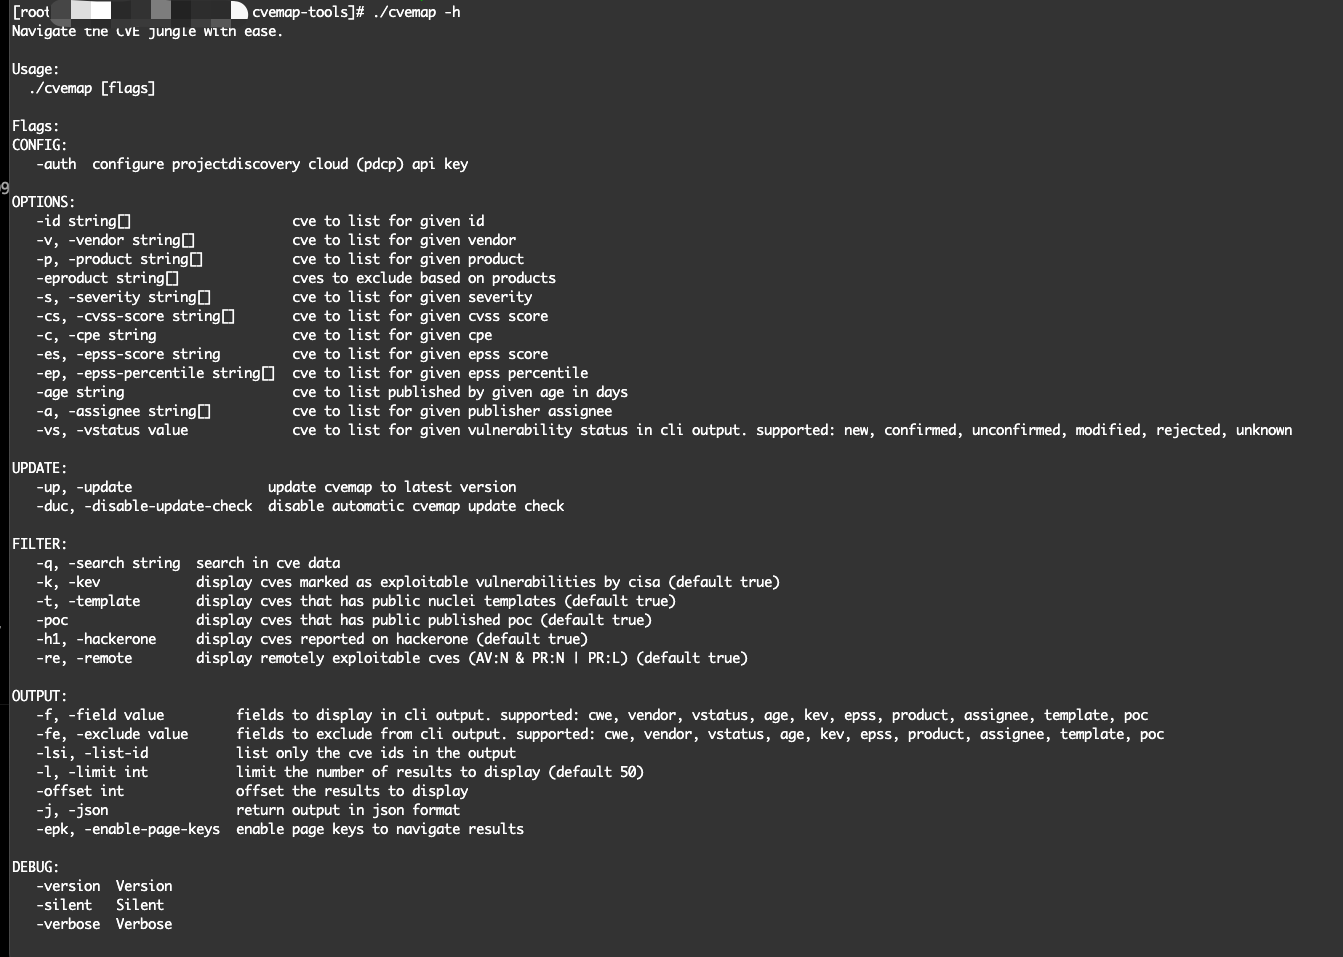Click the -vstatus value flag

pos(132,430)
